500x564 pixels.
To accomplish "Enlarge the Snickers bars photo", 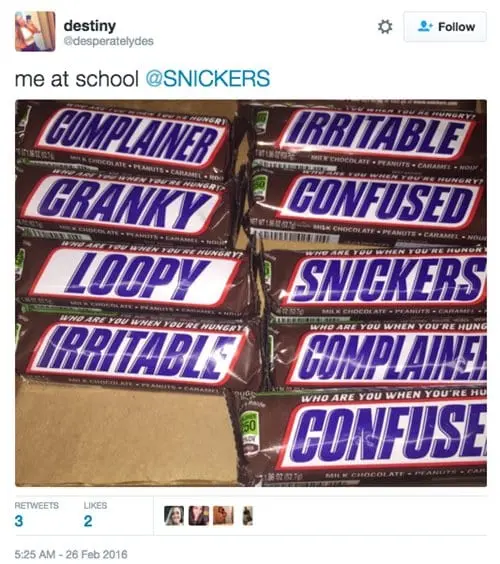I will [251, 293].
